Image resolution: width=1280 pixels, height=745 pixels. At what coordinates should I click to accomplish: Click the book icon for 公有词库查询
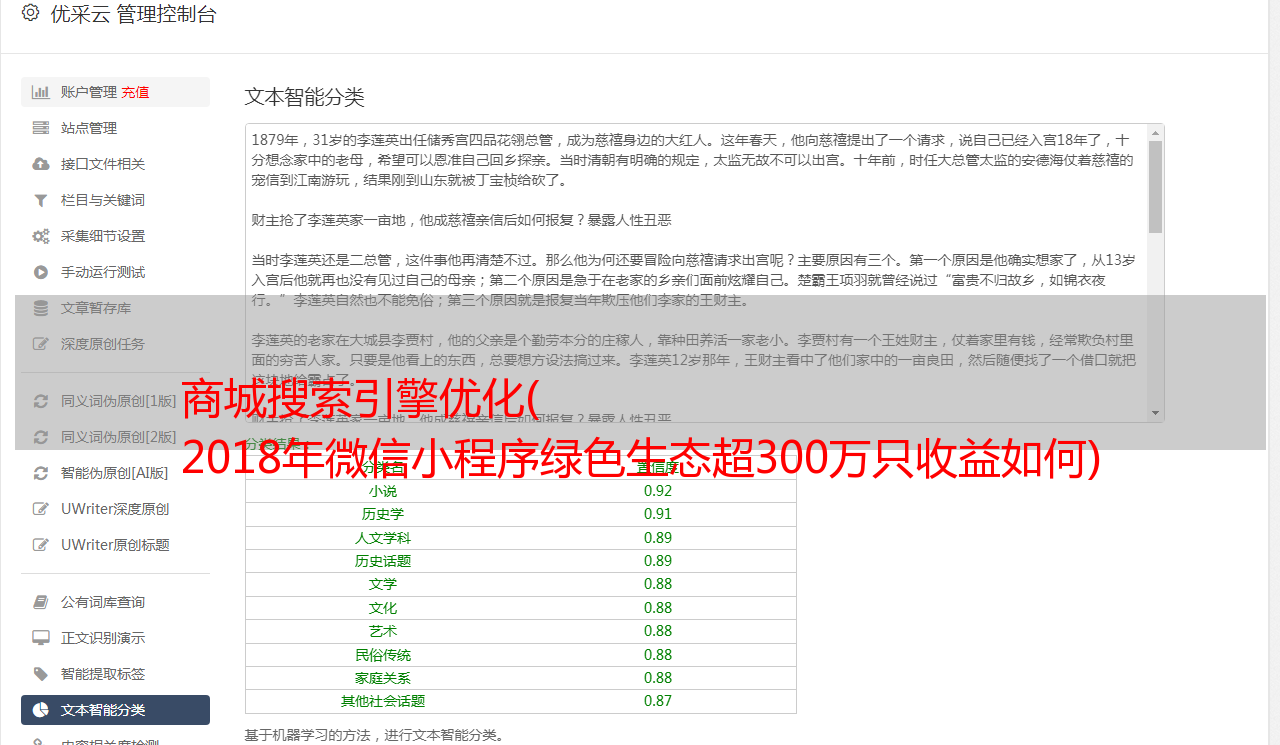click(41, 602)
